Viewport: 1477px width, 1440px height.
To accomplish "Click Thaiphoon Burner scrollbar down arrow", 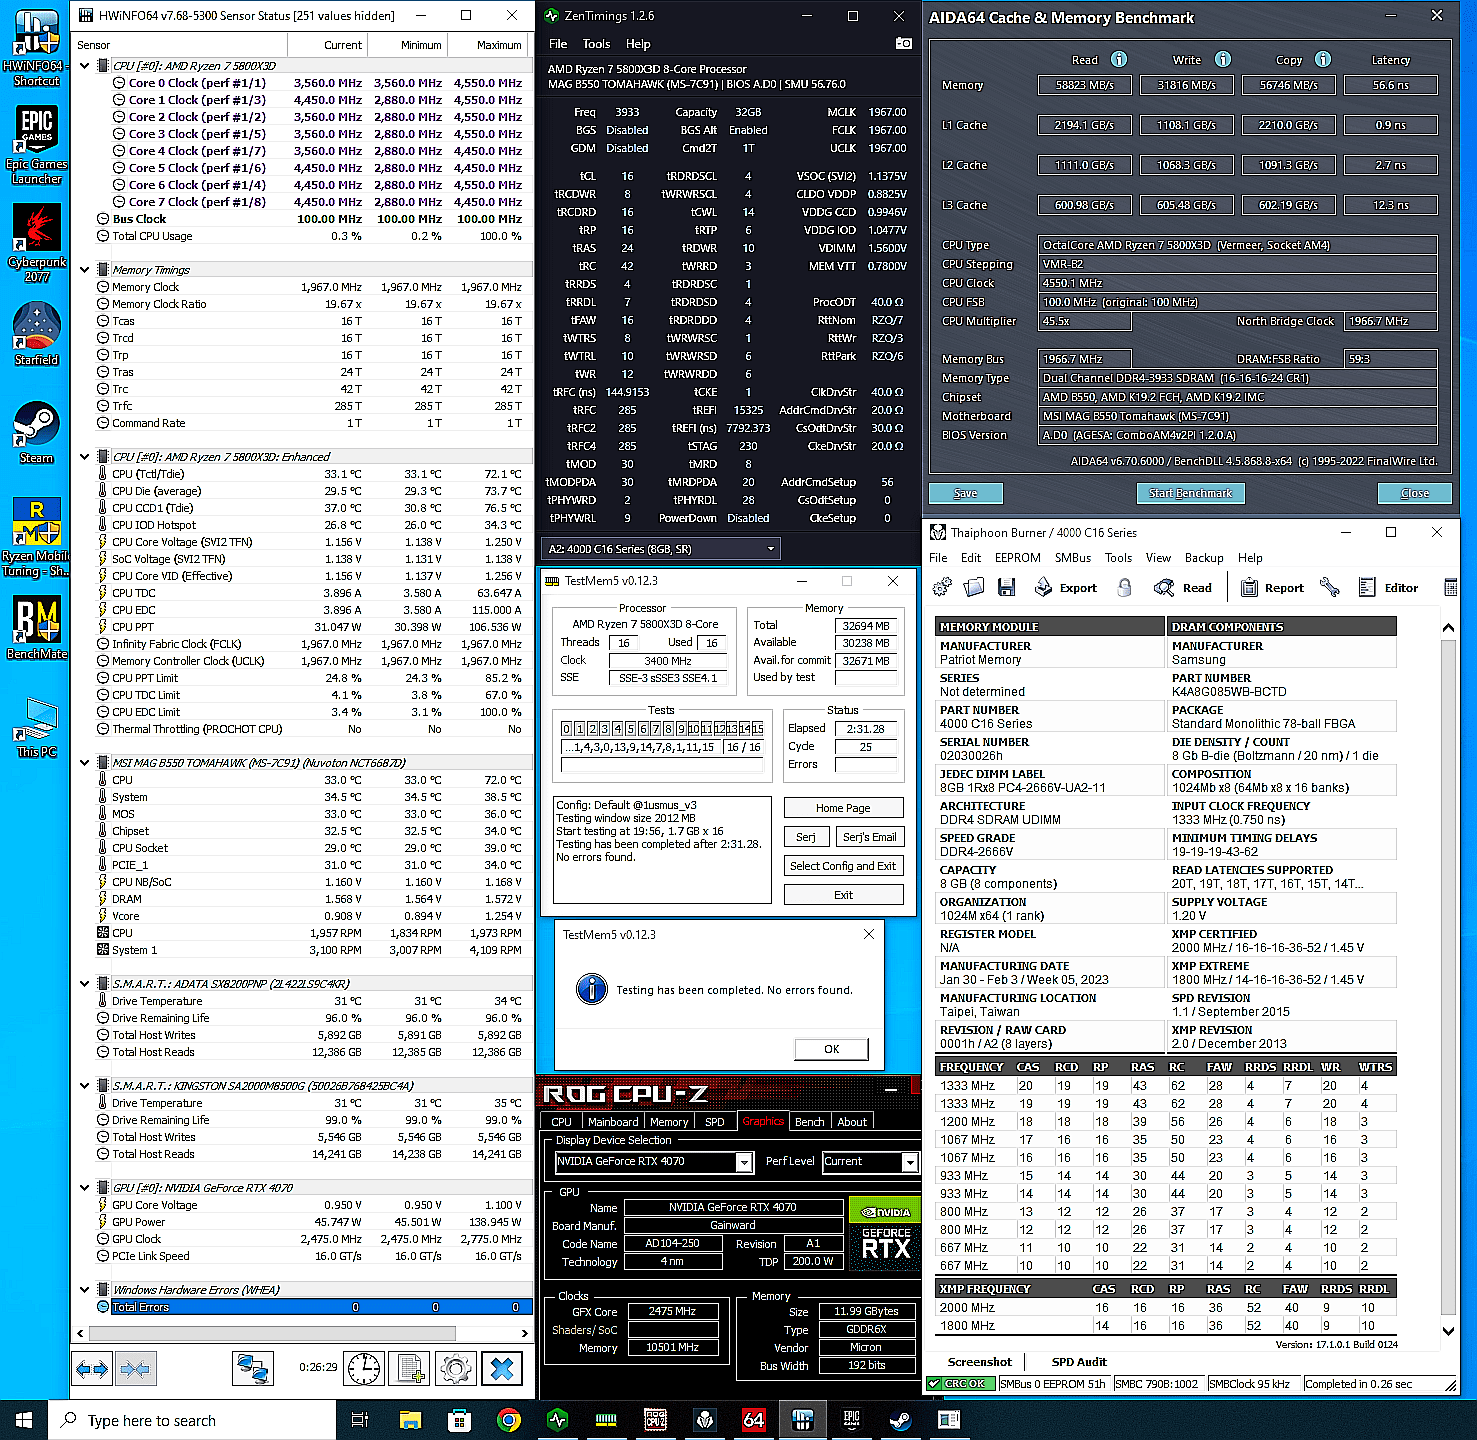I will pos(1448,1331).
